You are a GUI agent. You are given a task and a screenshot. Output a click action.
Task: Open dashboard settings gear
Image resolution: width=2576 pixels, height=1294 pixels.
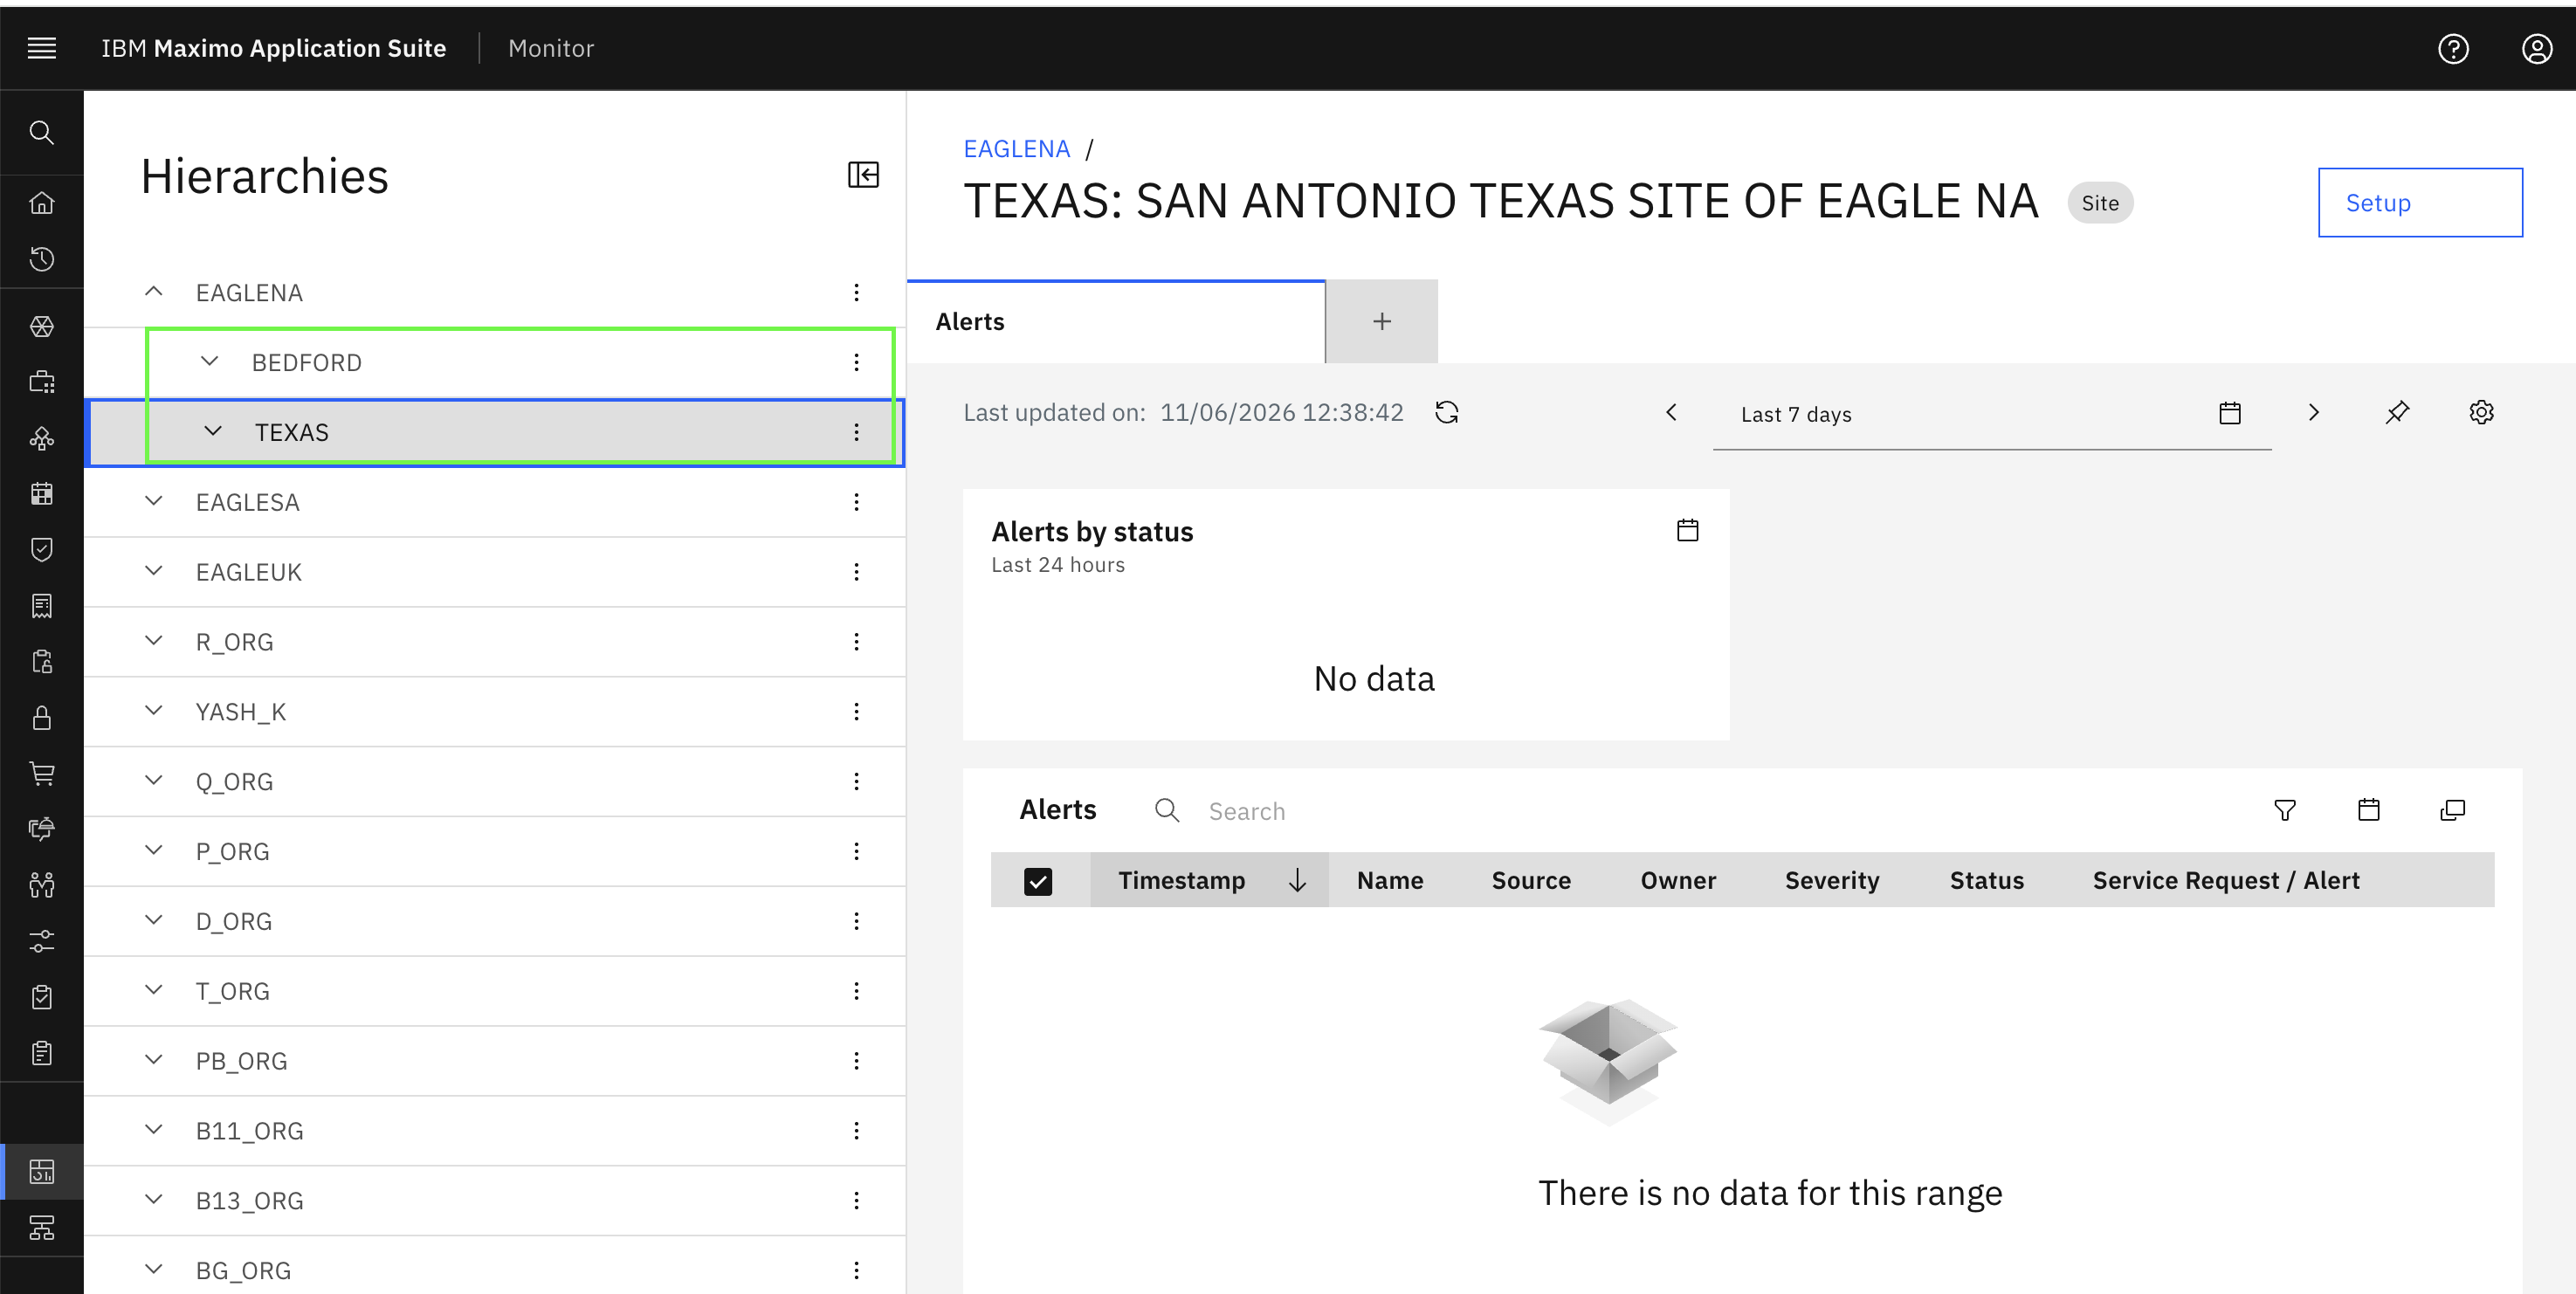2481,412
